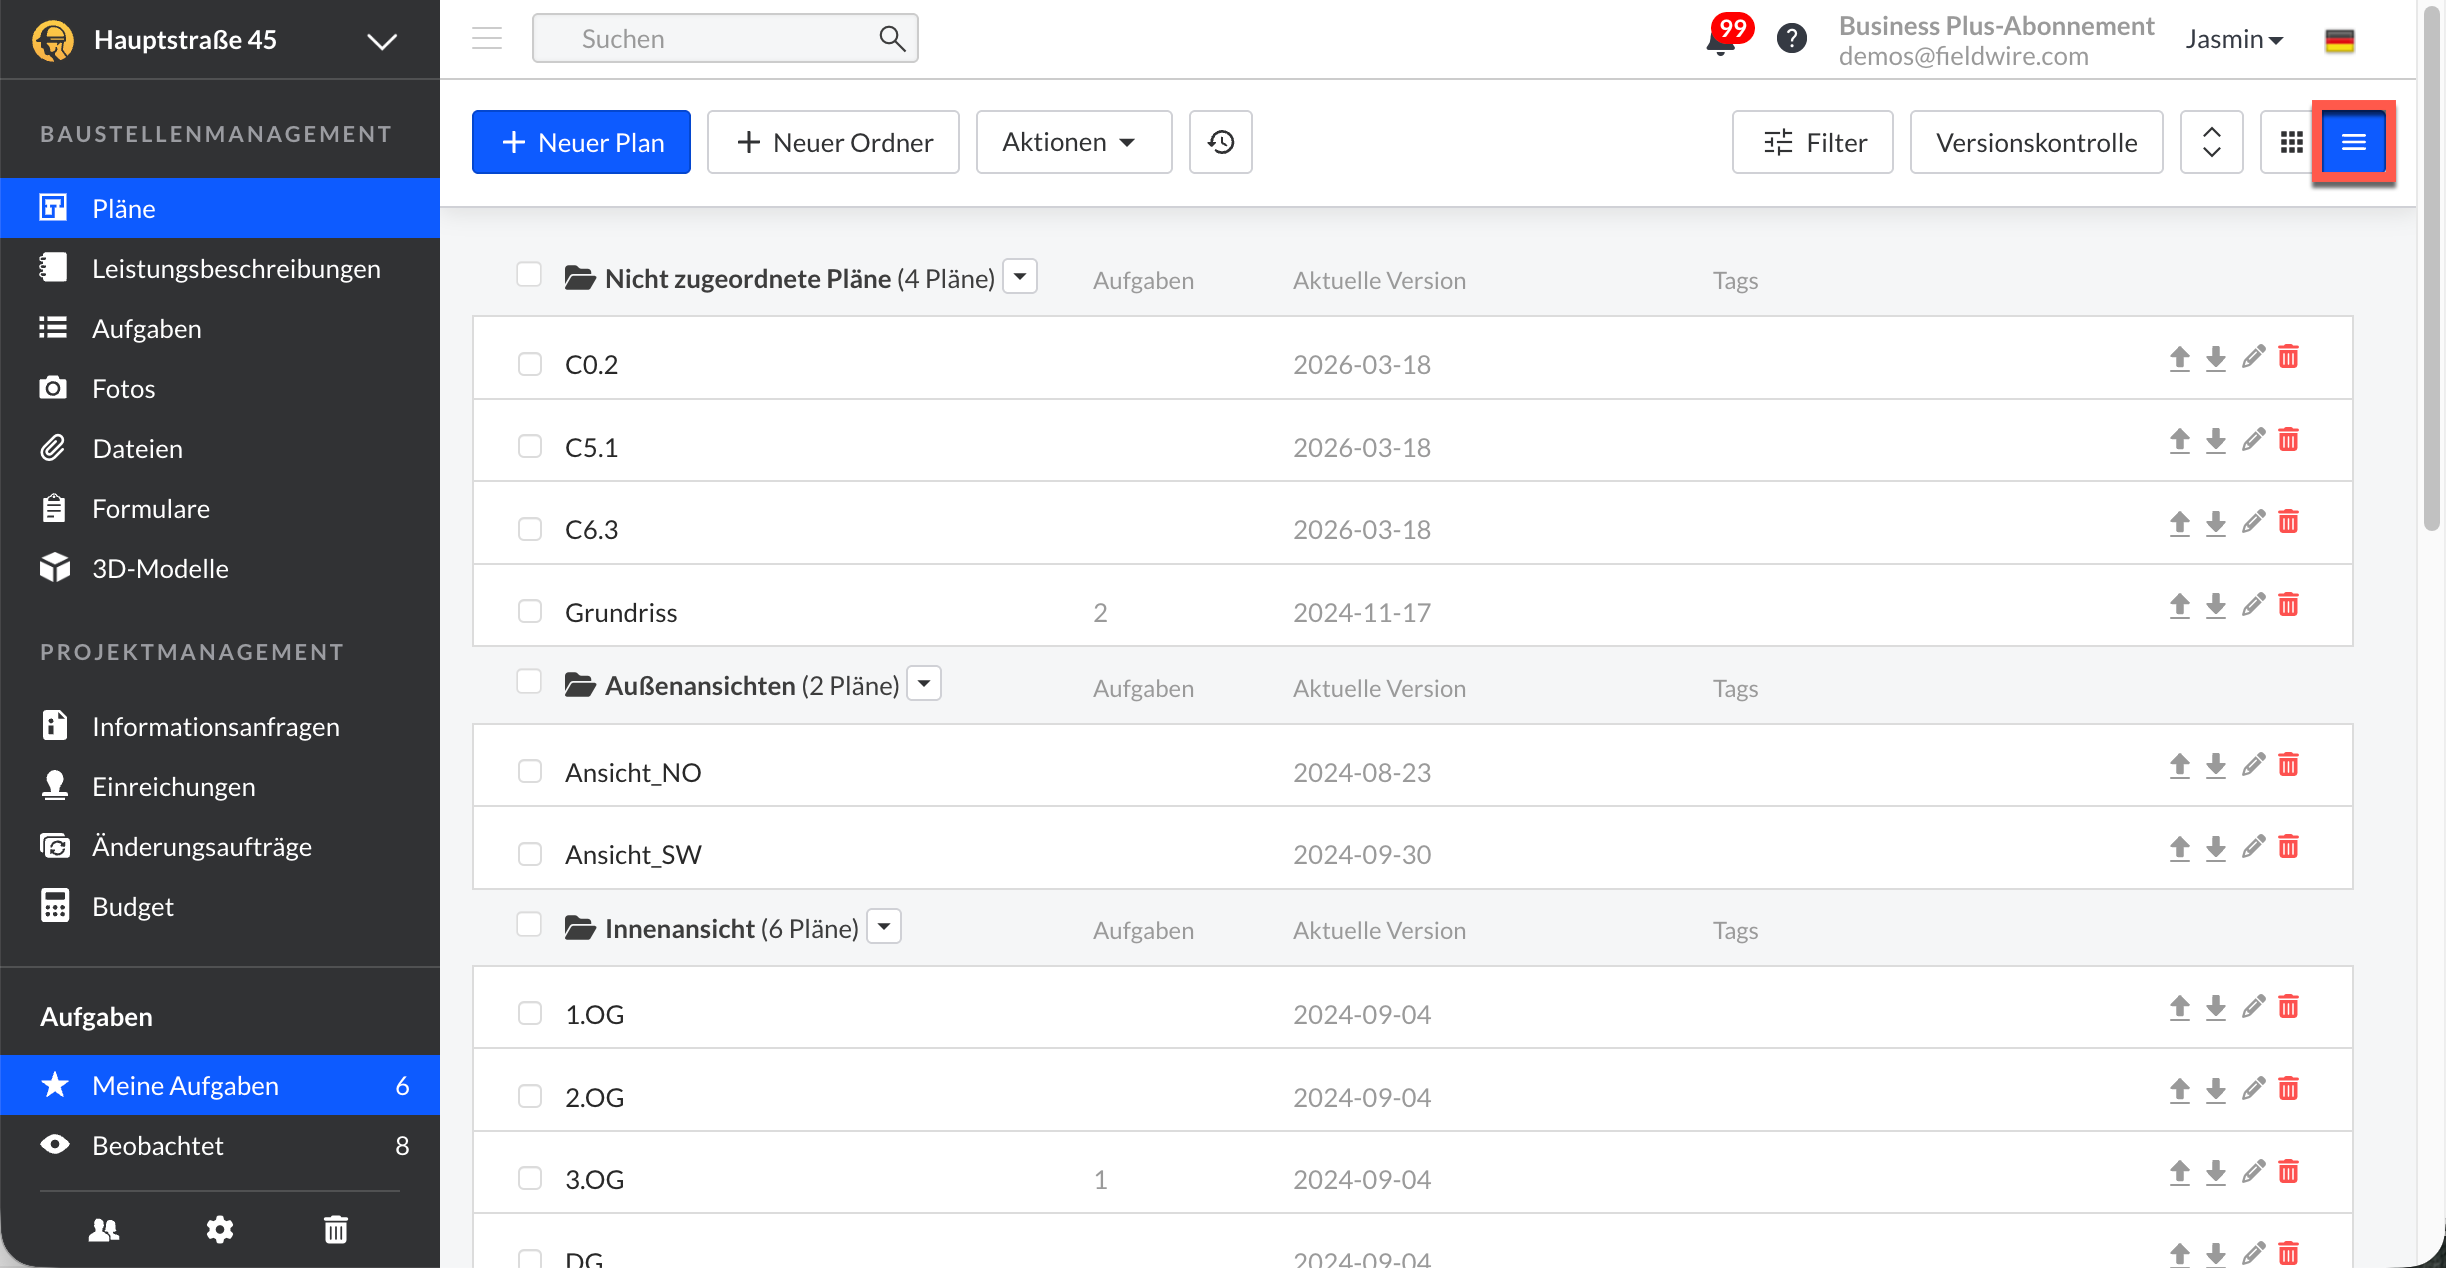Go to Aufgaben in sidebar
2446x1268 pixels.
146,329
